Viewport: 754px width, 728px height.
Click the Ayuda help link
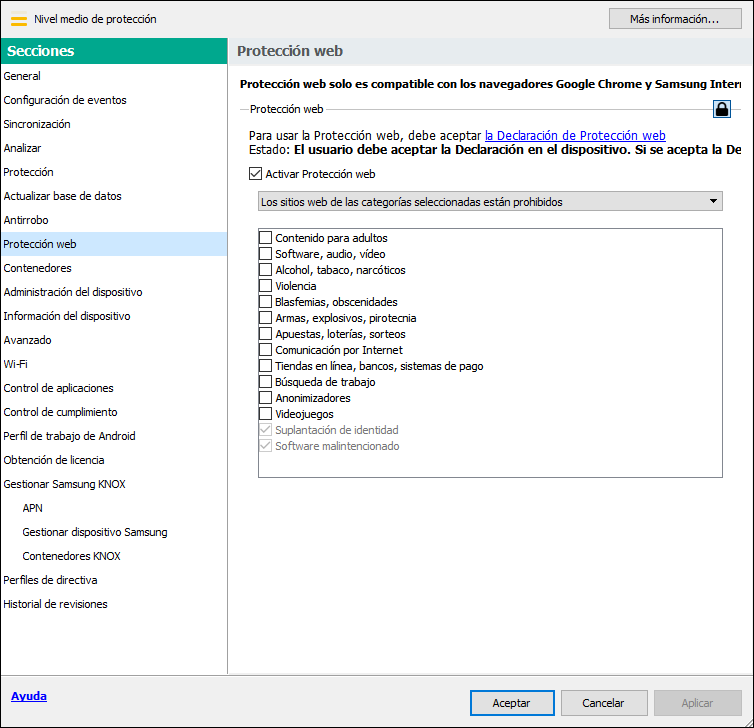coord(28,696)
